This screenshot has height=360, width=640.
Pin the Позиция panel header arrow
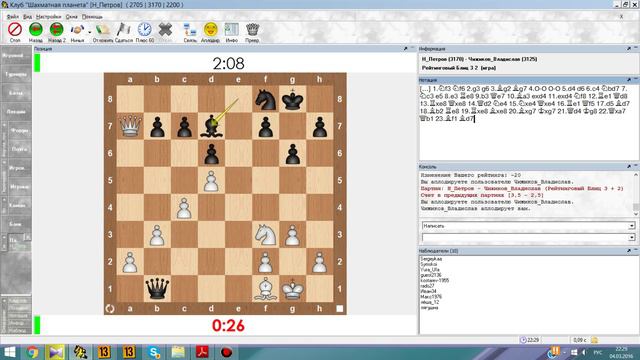406,49
